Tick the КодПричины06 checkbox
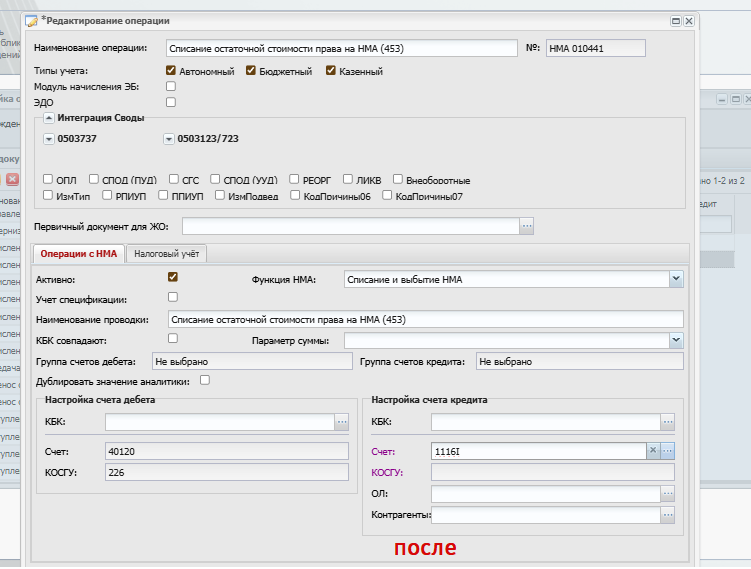This screenshot has height=569, width=751. [295, 195]
